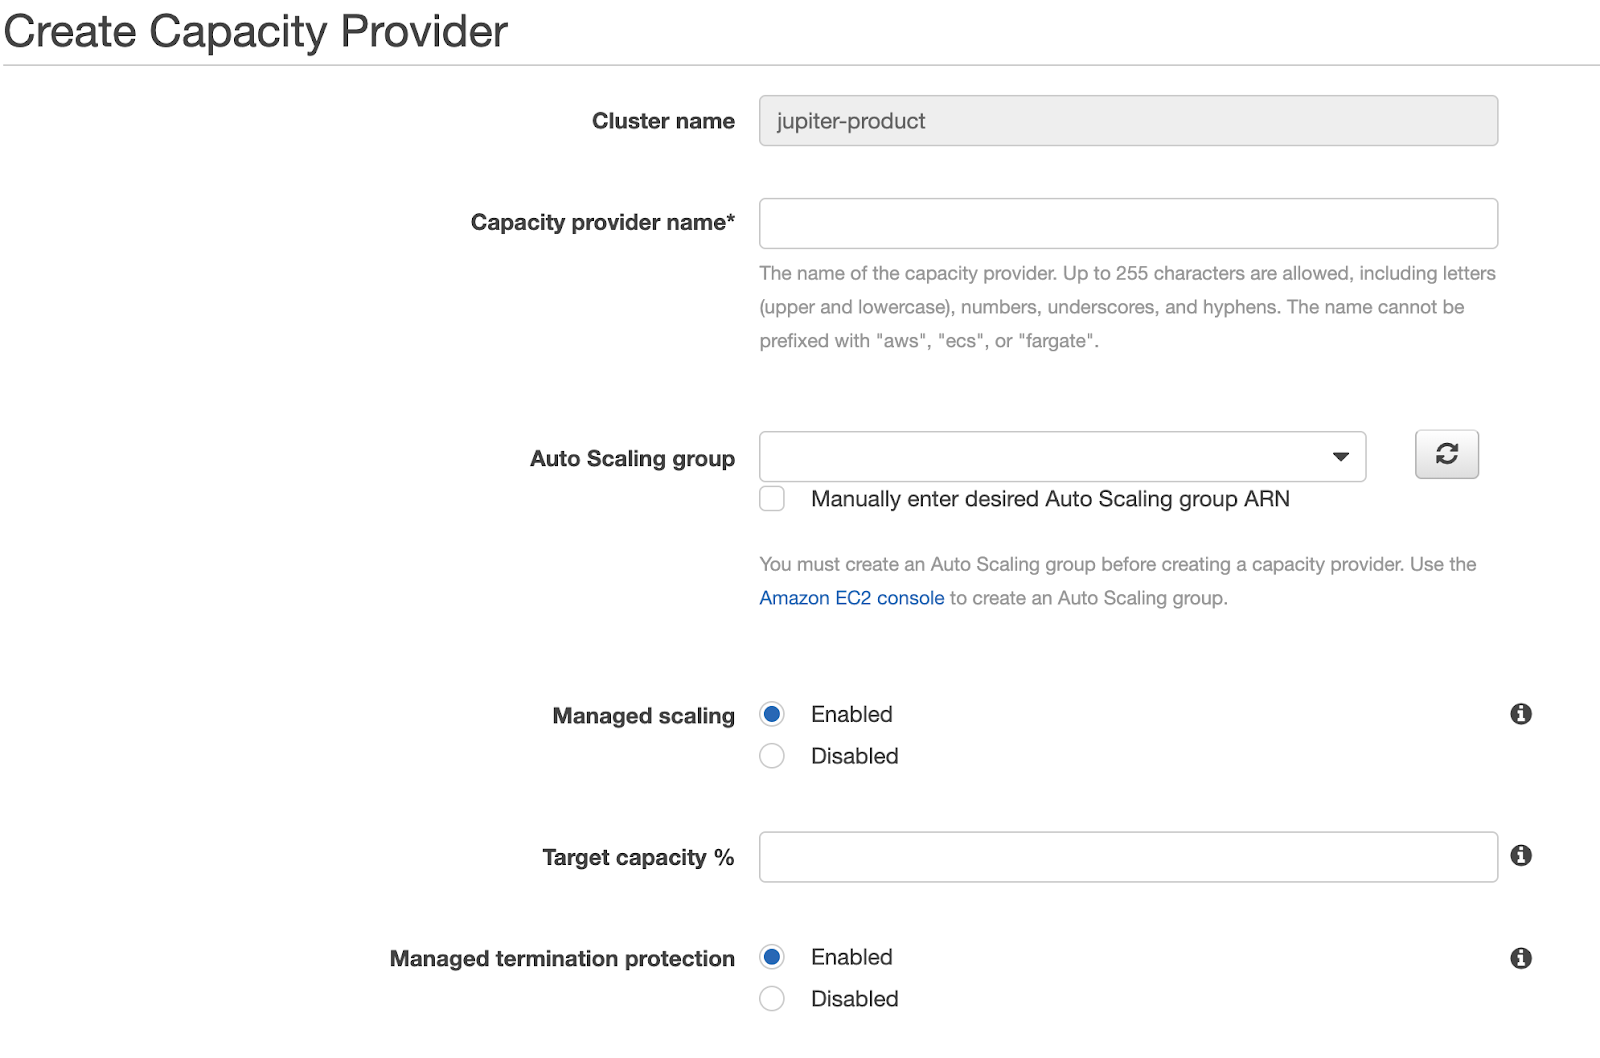
Task: Click the Manually enter ARN label text
Action: (1050, 499)
